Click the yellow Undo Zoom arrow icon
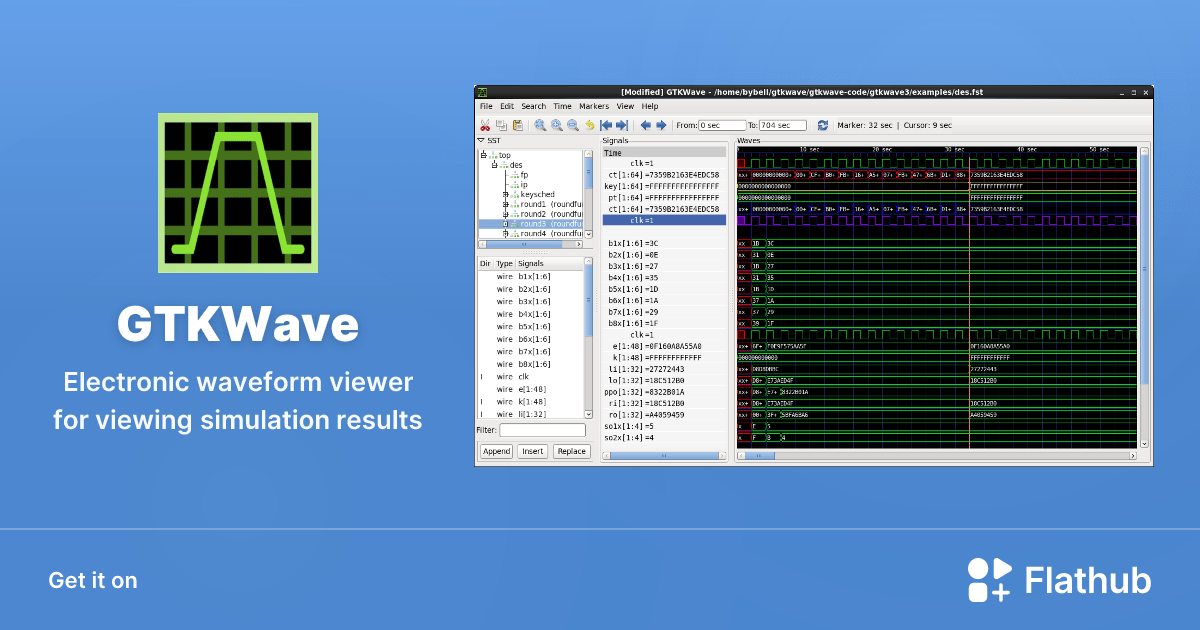The height and width of the screenshot is (630, 1200). pos(589,125)
